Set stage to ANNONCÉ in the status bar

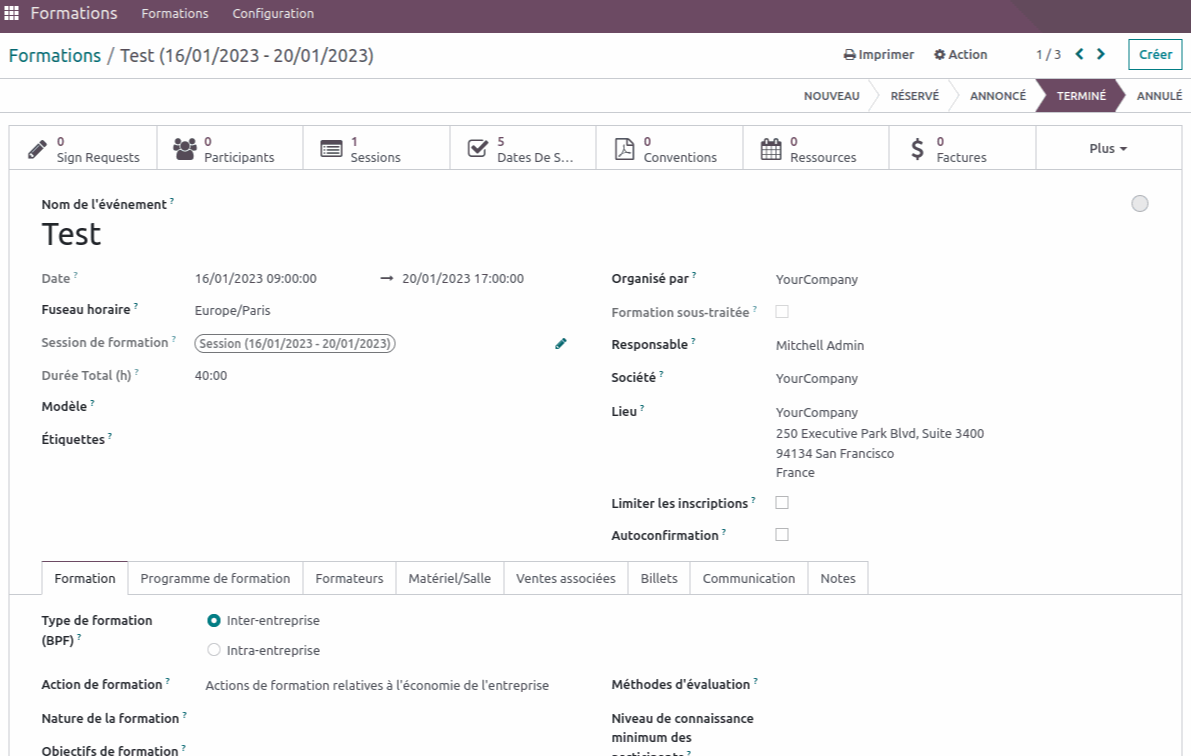pos(997,95)
